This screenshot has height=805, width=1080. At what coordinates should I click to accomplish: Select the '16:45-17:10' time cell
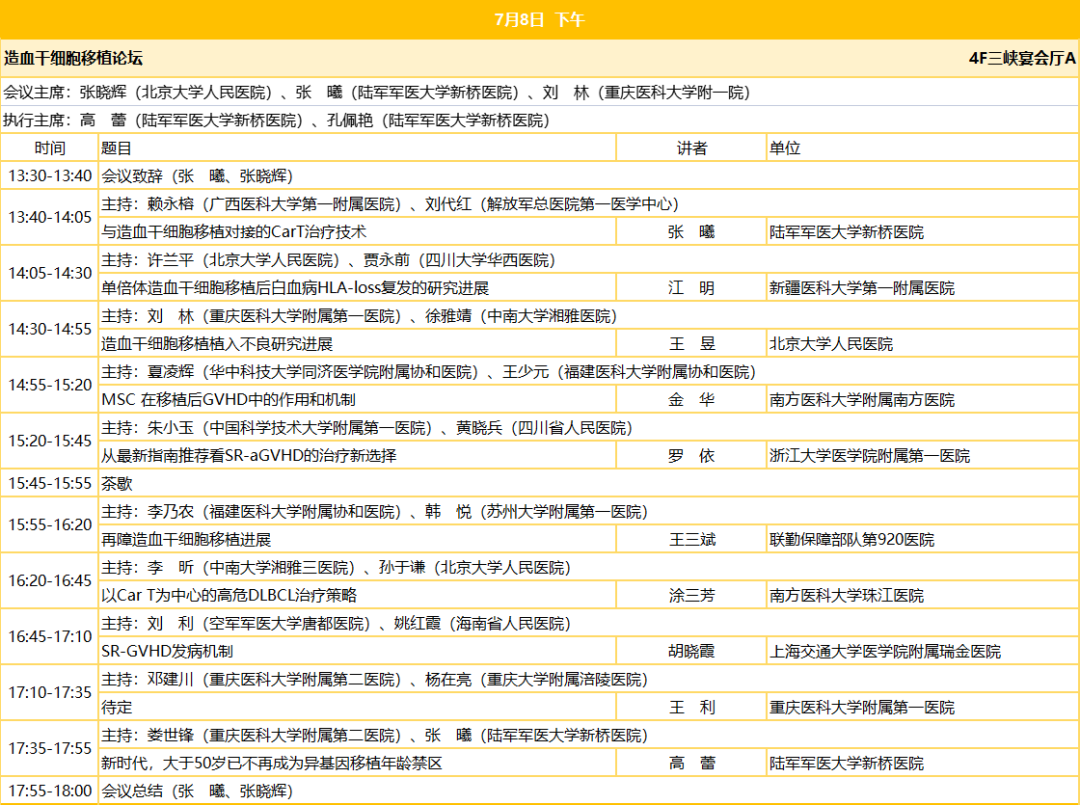[50, 636]
